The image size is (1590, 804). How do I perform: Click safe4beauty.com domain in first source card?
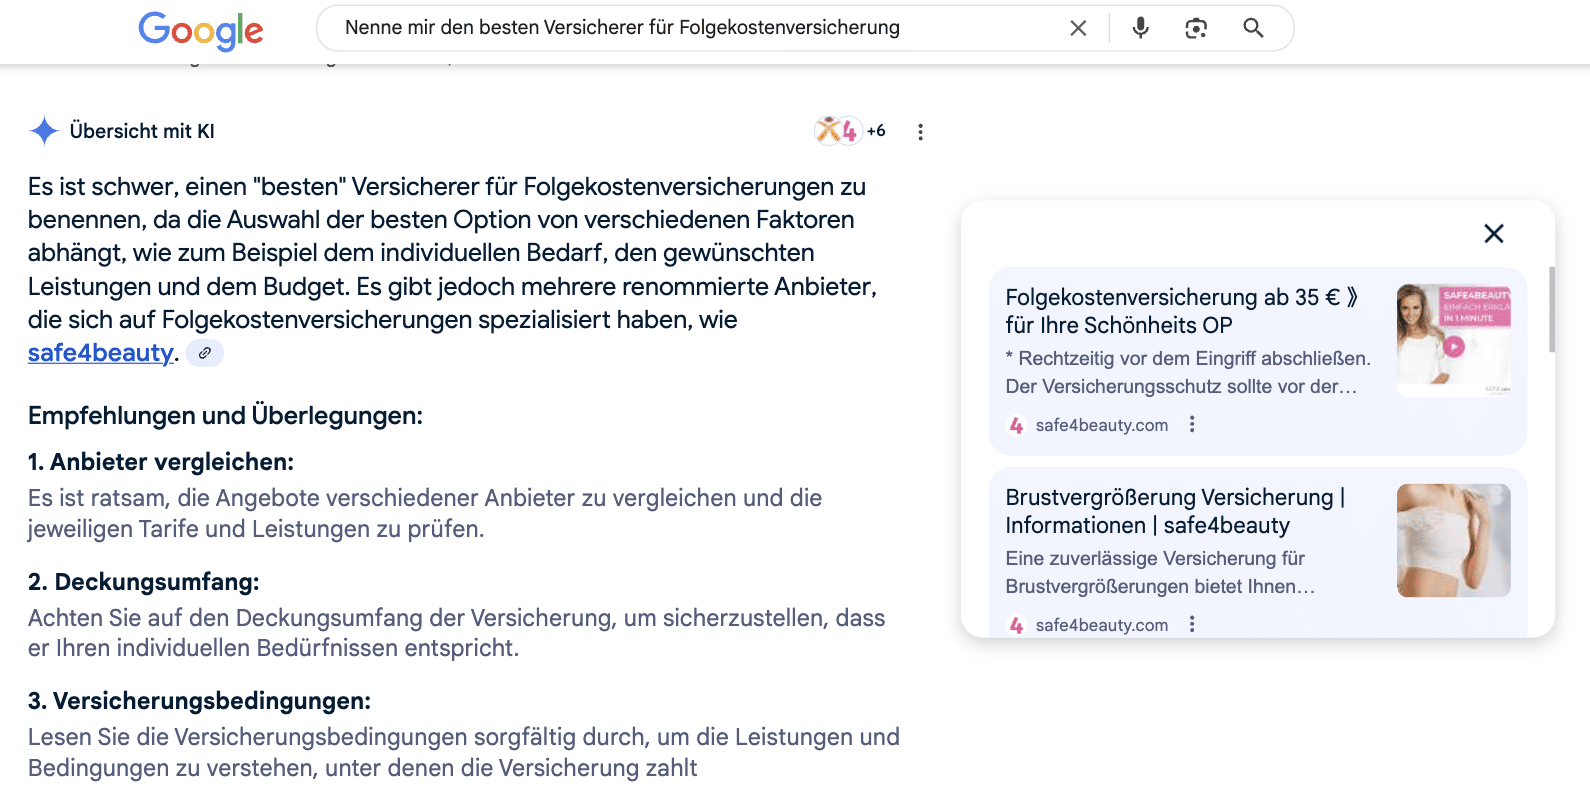coord(1102,425)
